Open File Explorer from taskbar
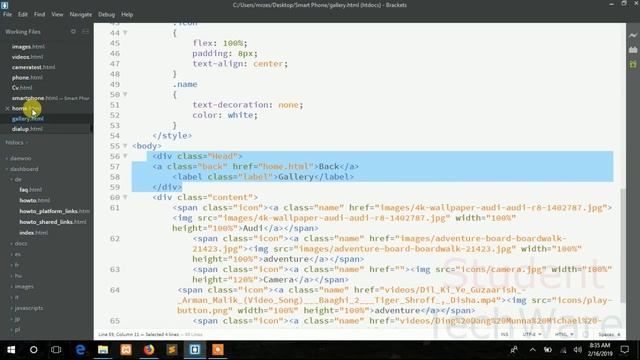Screen dimensions: 640x360 (103, 350)
